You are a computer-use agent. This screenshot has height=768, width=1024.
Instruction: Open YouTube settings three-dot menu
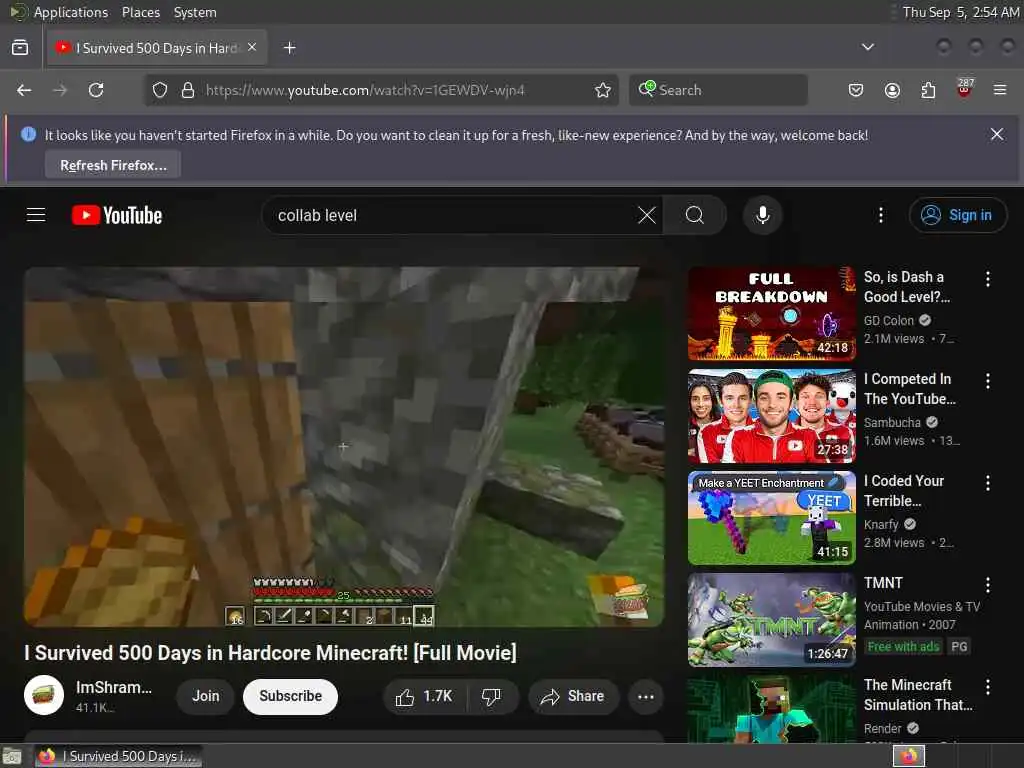[881, 215]
